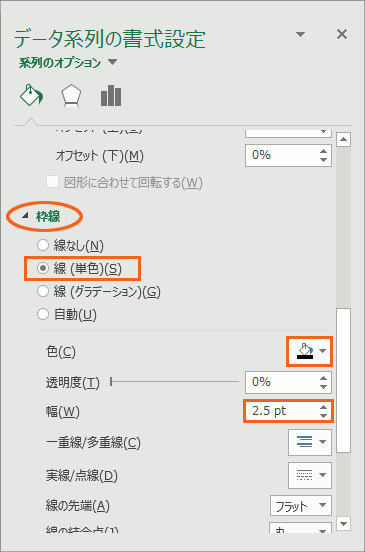Open the 線の先端 フラット dropdown

[301, 506]
